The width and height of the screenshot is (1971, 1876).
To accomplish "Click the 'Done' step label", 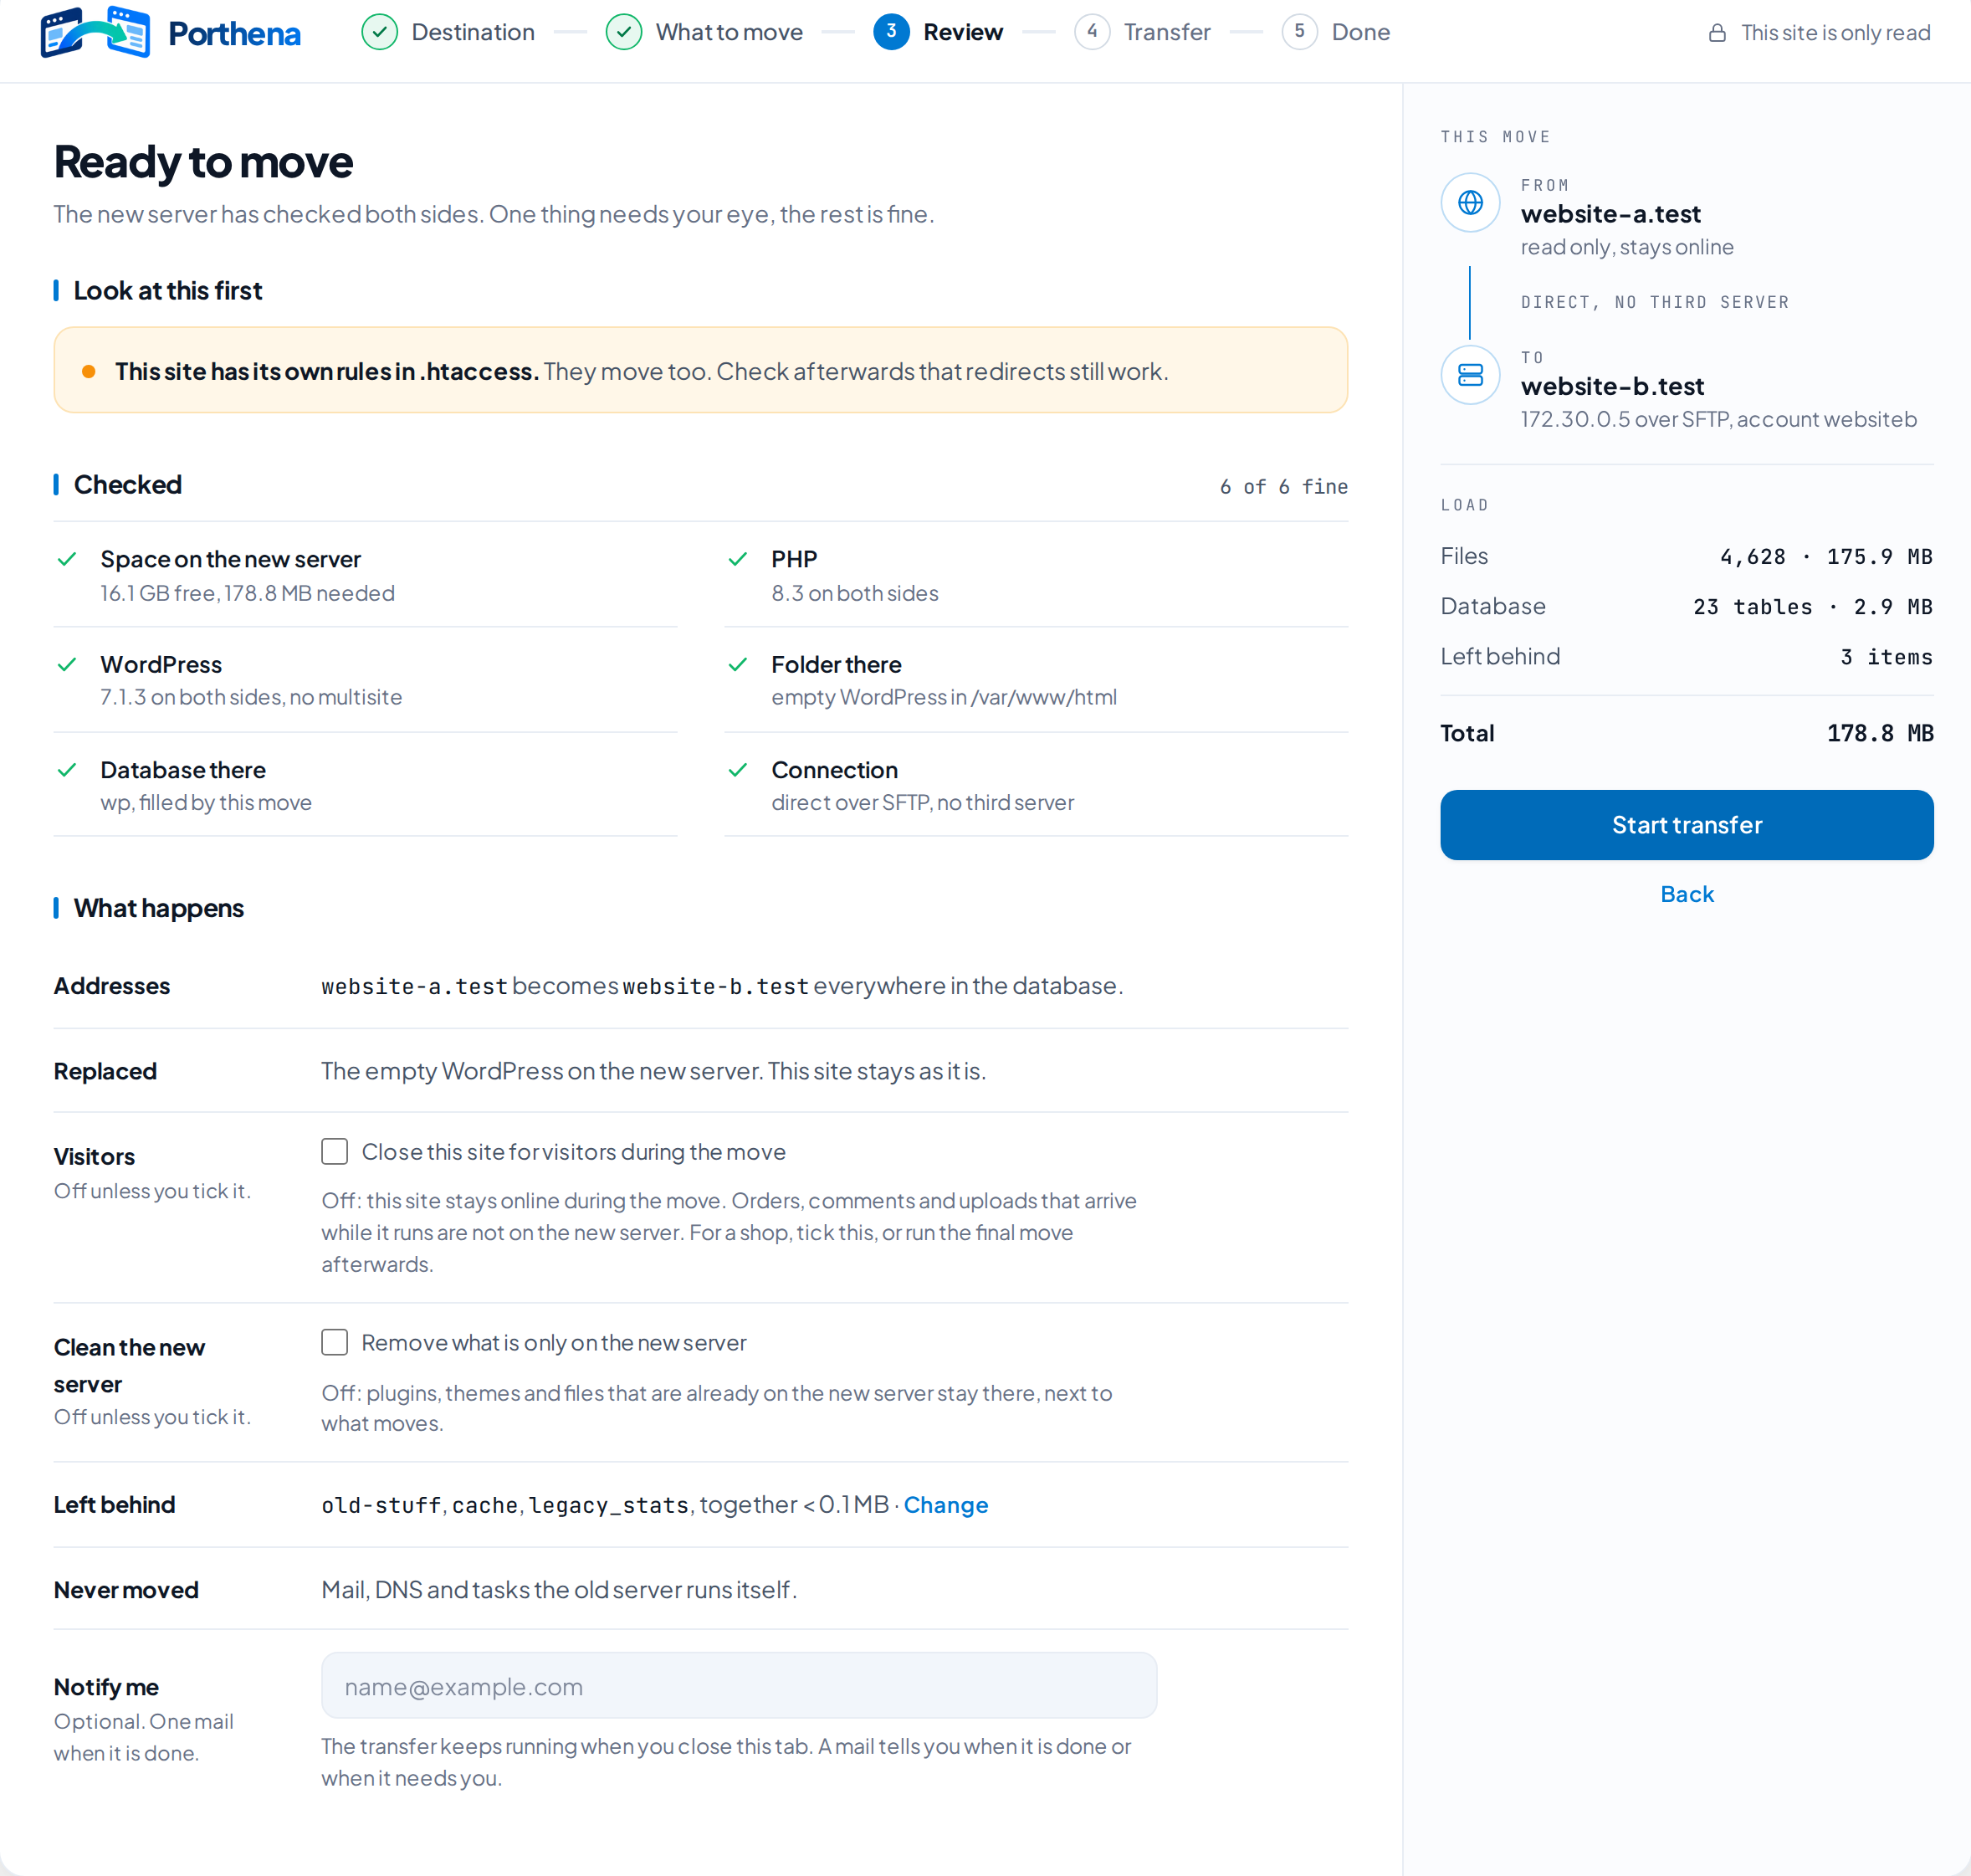I will (1360, 32).
